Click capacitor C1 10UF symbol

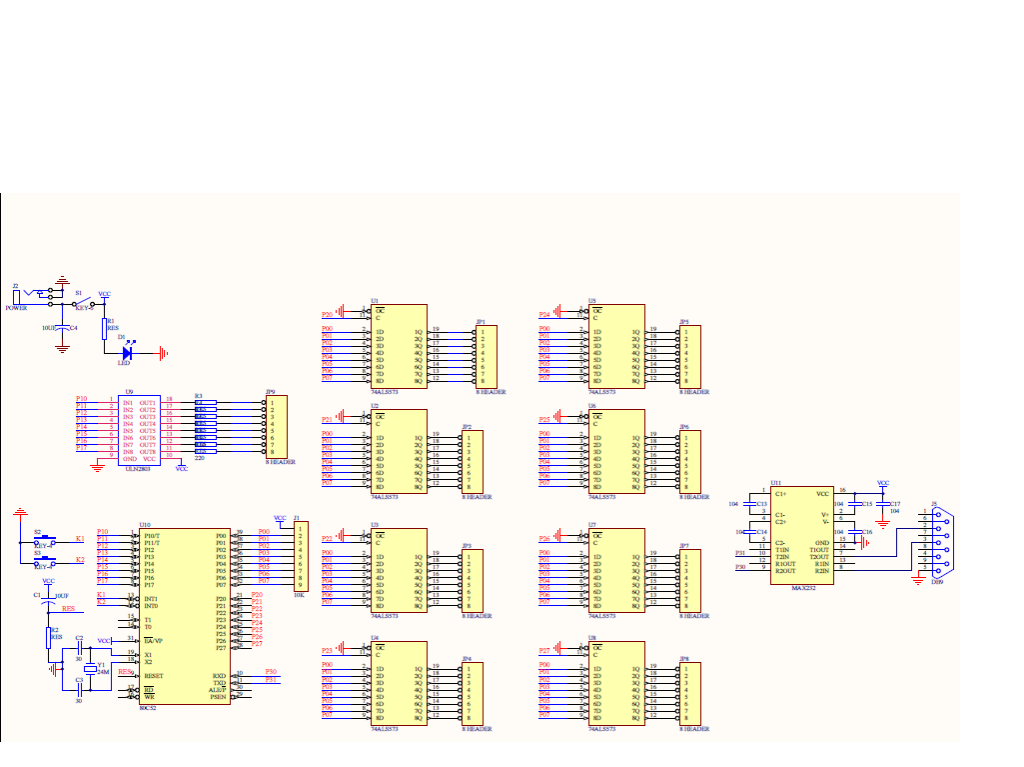[48, 598]
